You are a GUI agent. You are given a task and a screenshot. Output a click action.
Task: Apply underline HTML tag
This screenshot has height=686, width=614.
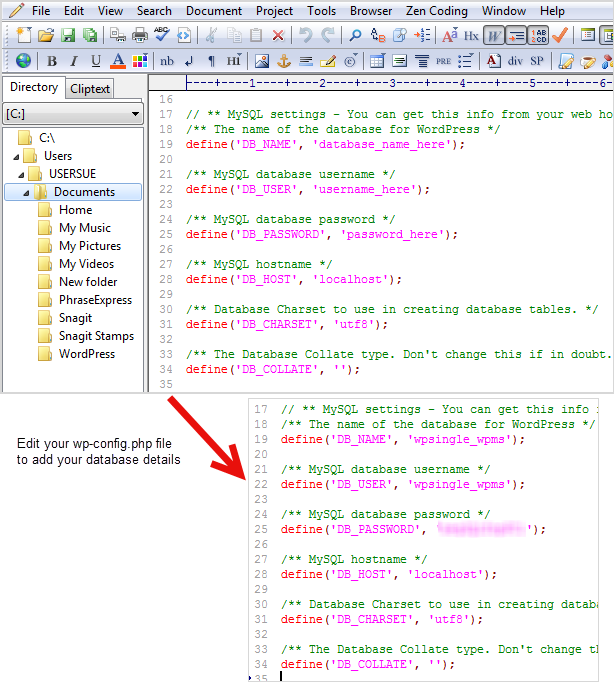coord(96,61)
